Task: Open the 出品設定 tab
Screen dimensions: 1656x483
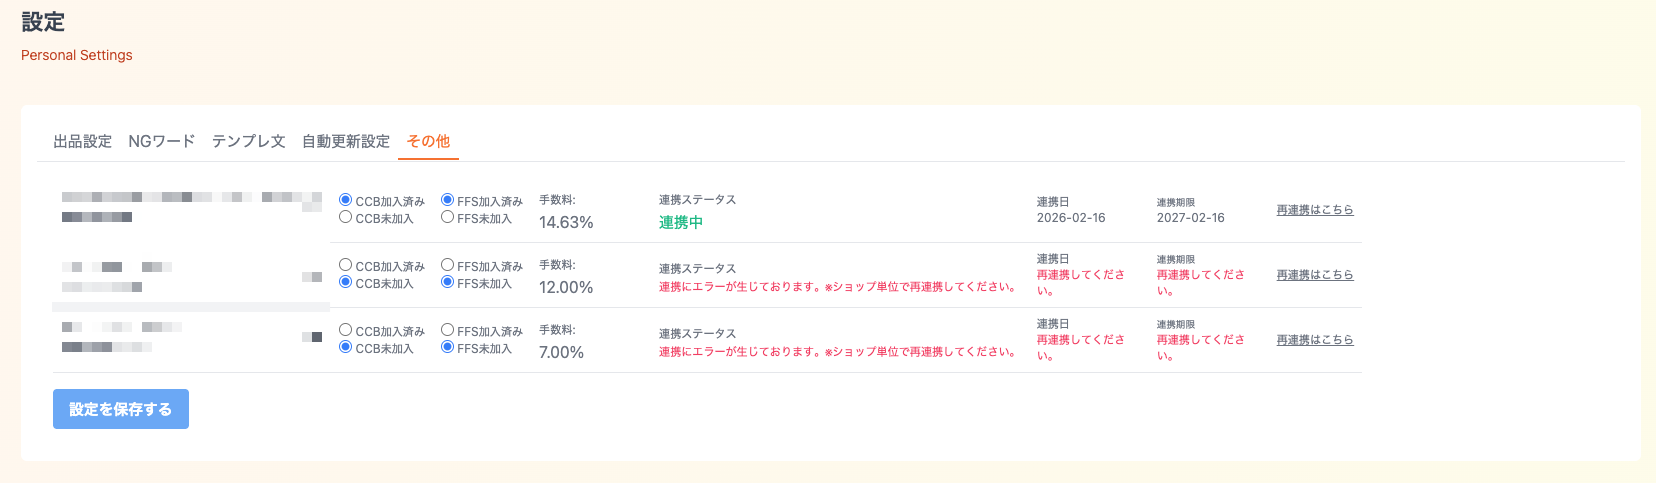Action: [82, 141]
